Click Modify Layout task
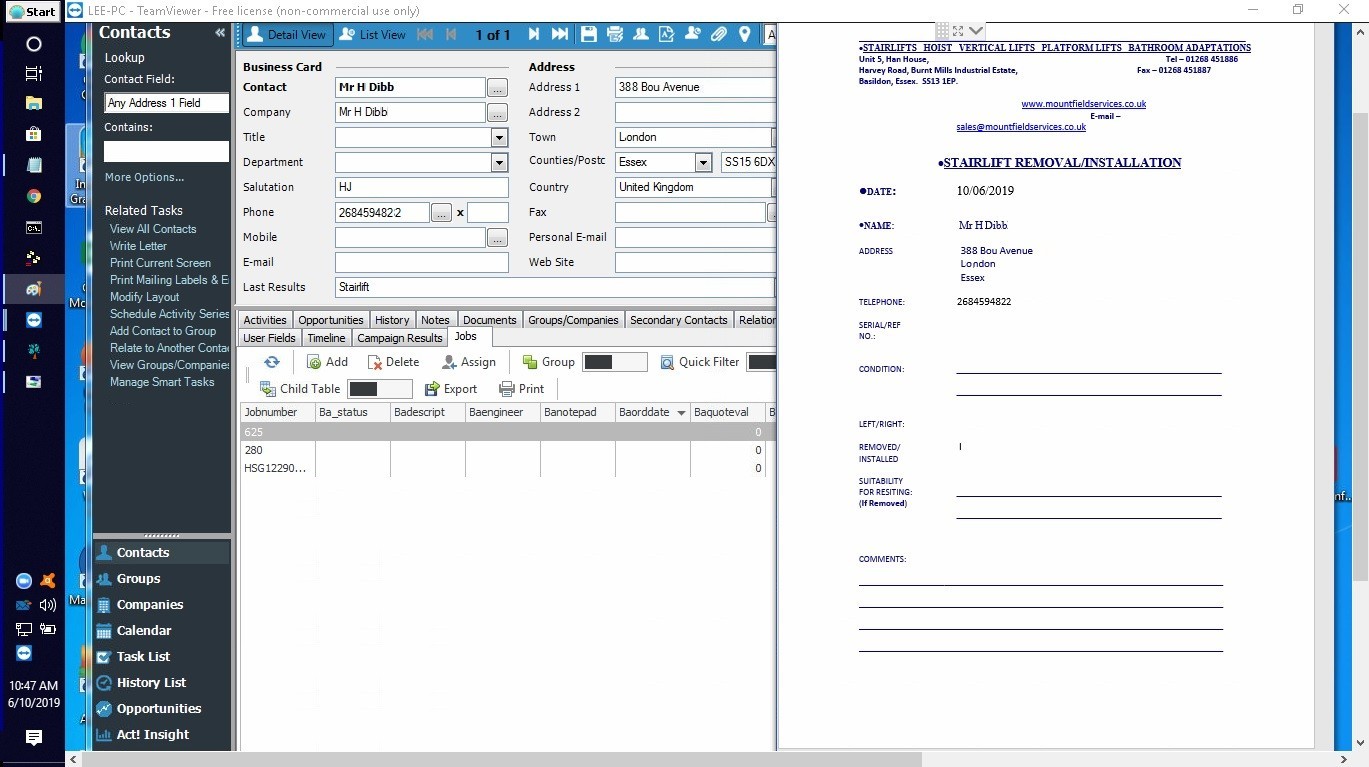The image size is (1369, 767). [145, 297]
